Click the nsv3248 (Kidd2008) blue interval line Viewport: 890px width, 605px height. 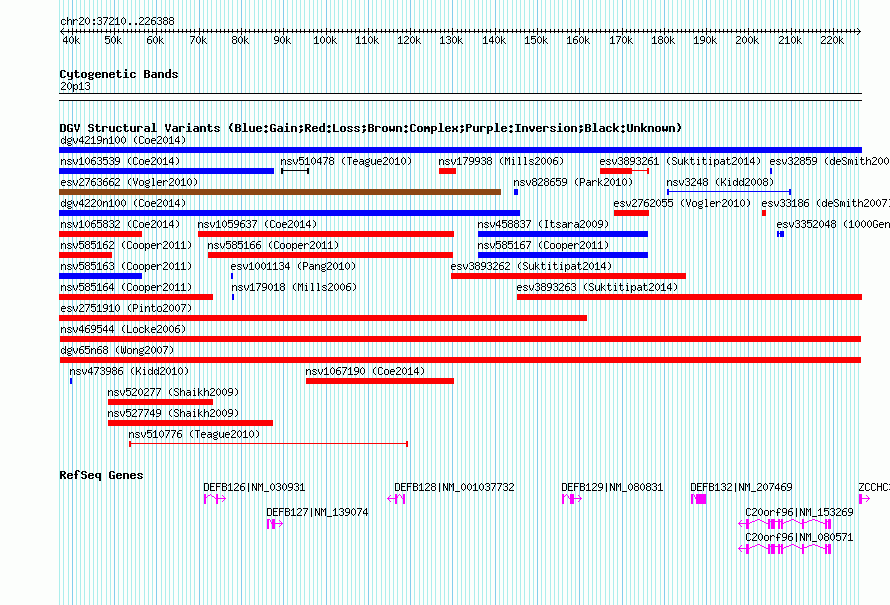point(729,192)
